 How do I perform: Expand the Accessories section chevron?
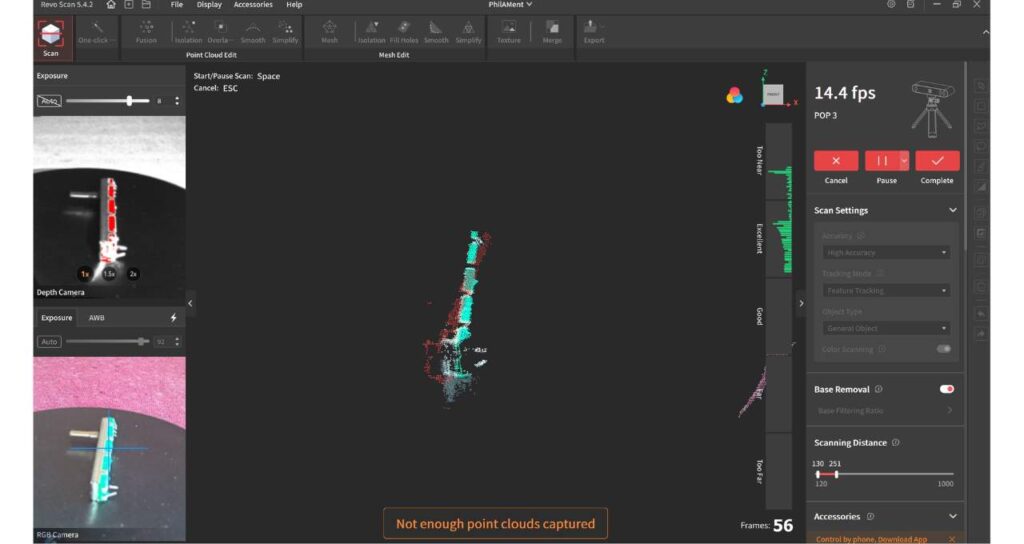pos(952,517)
